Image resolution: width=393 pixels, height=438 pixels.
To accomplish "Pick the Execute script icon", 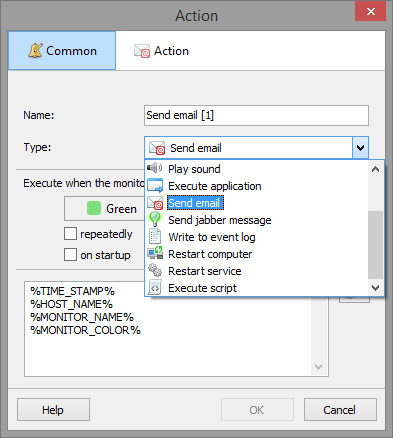I will click(x=155, y=288).
